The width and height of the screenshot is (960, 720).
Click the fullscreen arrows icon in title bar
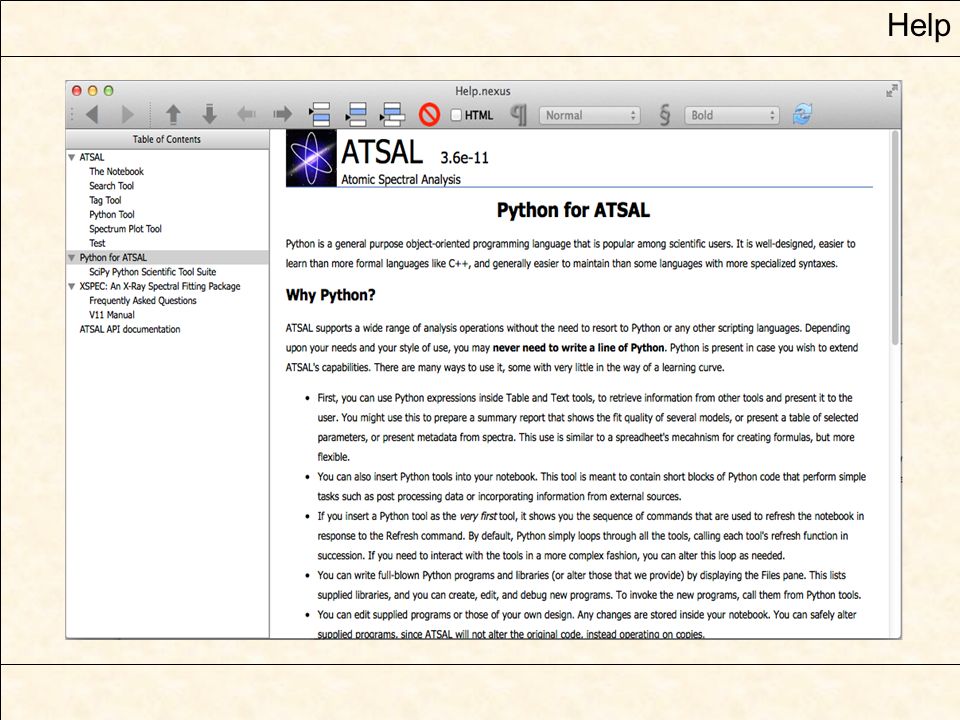tap(891, 91)
